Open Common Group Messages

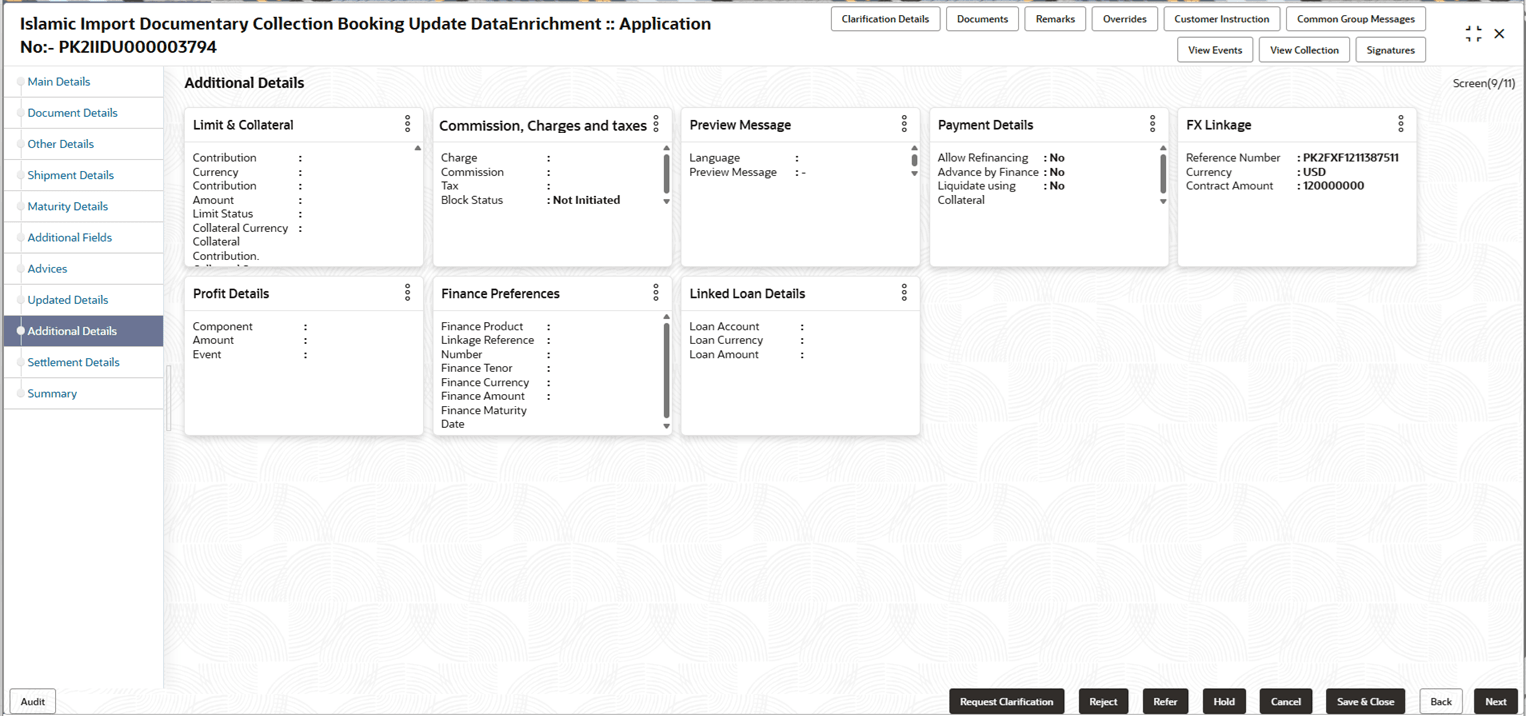1355,19
